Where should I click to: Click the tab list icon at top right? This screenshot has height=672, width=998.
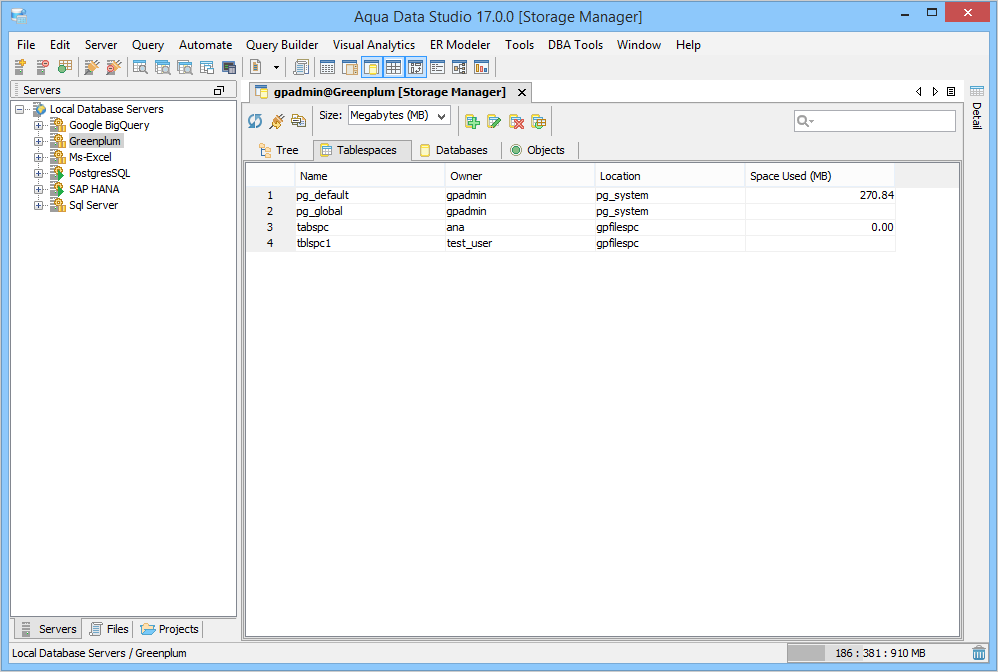click(x=951, y=92)
